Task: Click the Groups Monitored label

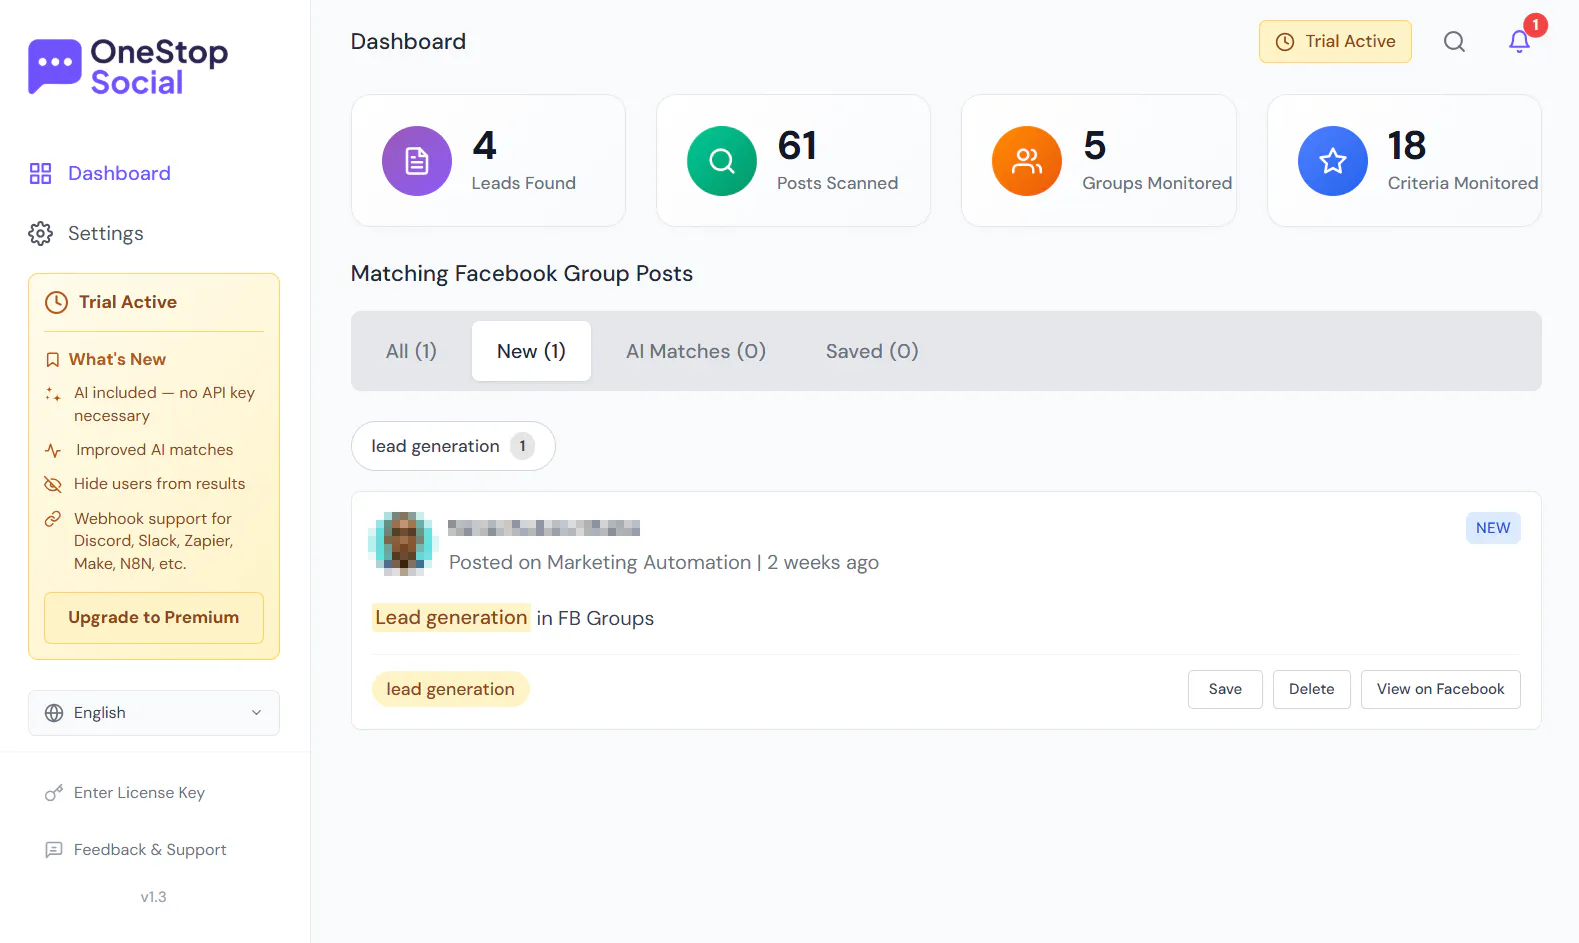Action: click(1157, 183)
